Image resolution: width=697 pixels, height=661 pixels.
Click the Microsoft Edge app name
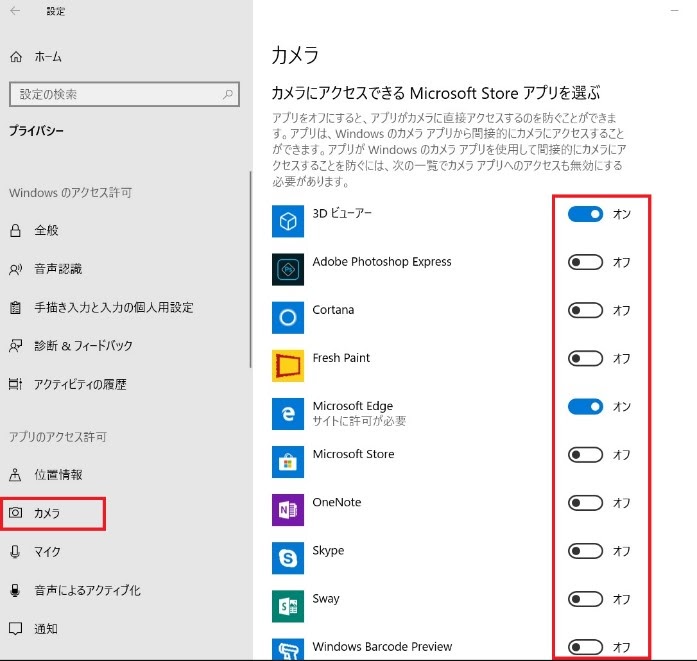(353, 406)
